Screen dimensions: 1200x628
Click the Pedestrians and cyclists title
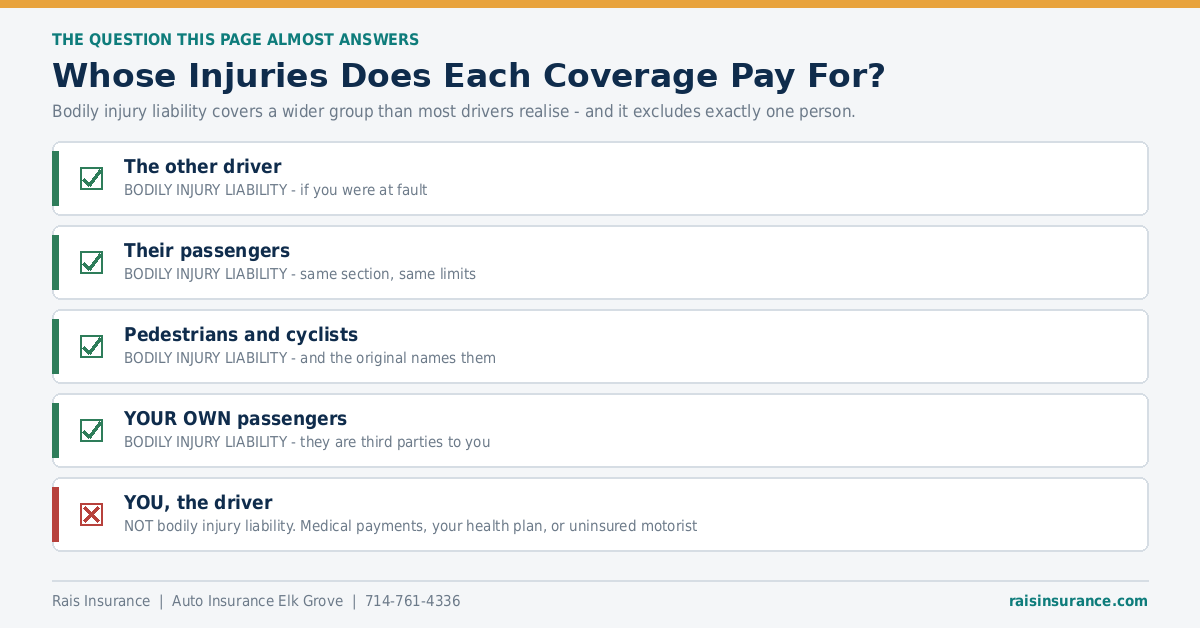241,335
